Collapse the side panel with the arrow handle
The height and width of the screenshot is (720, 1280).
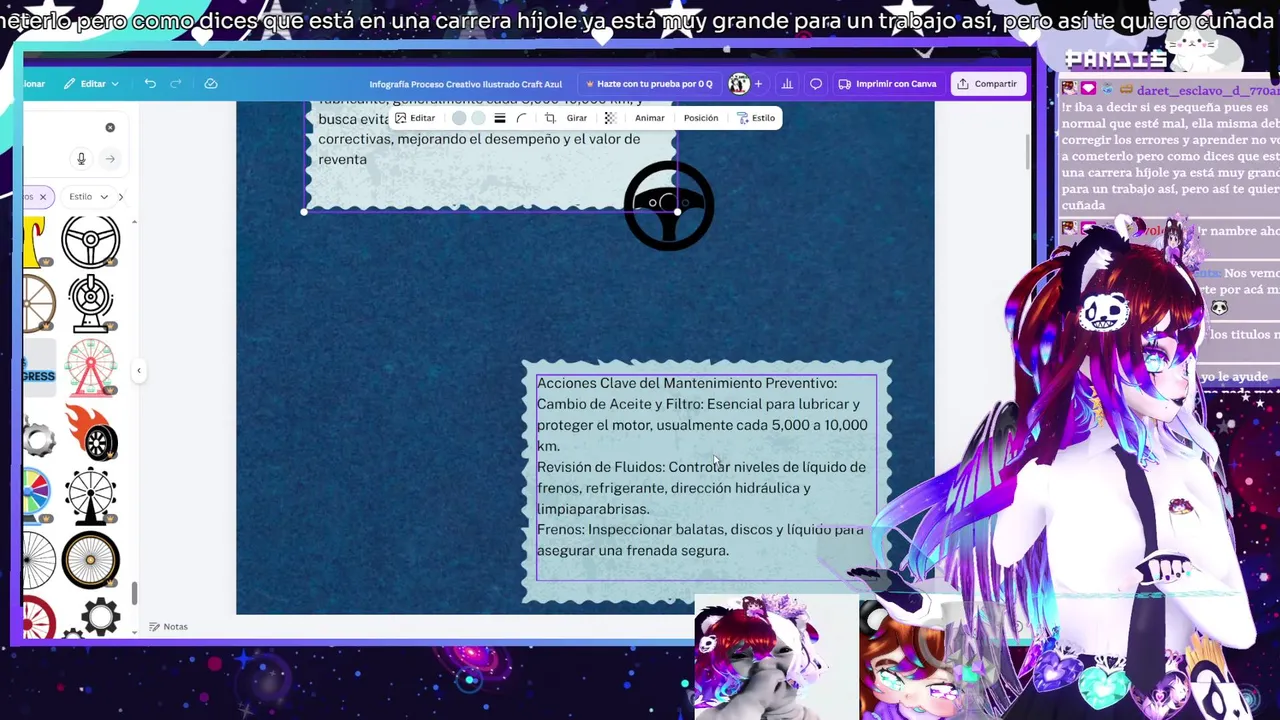(x=139, y=371)
